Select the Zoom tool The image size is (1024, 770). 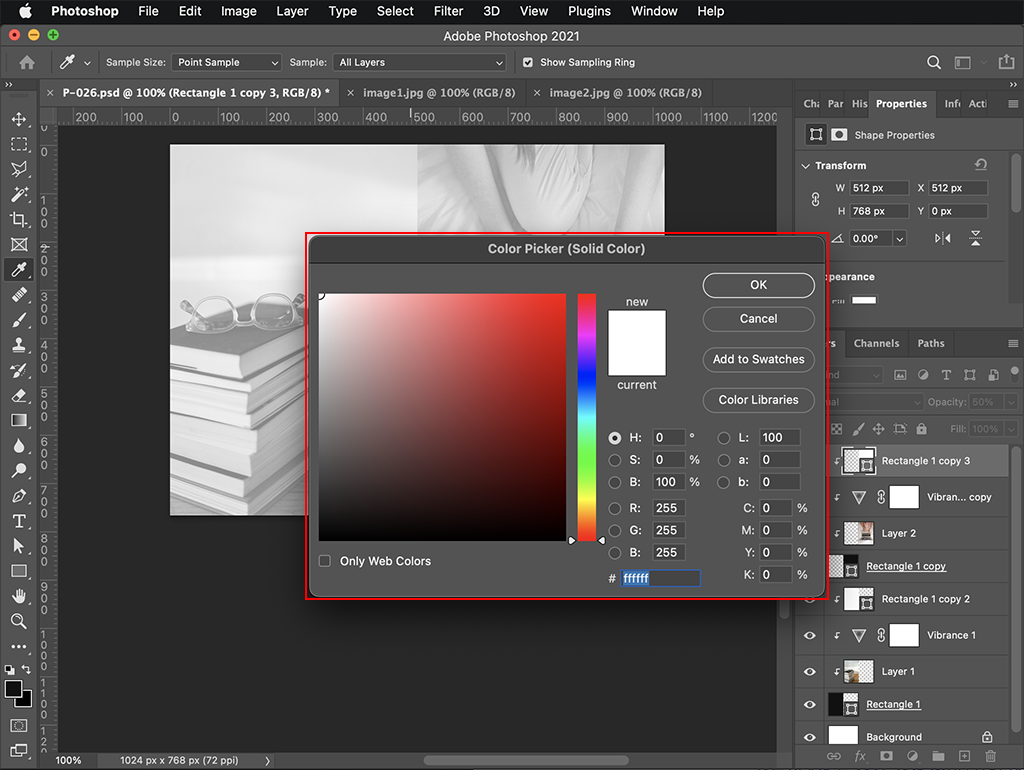(19, 621)
